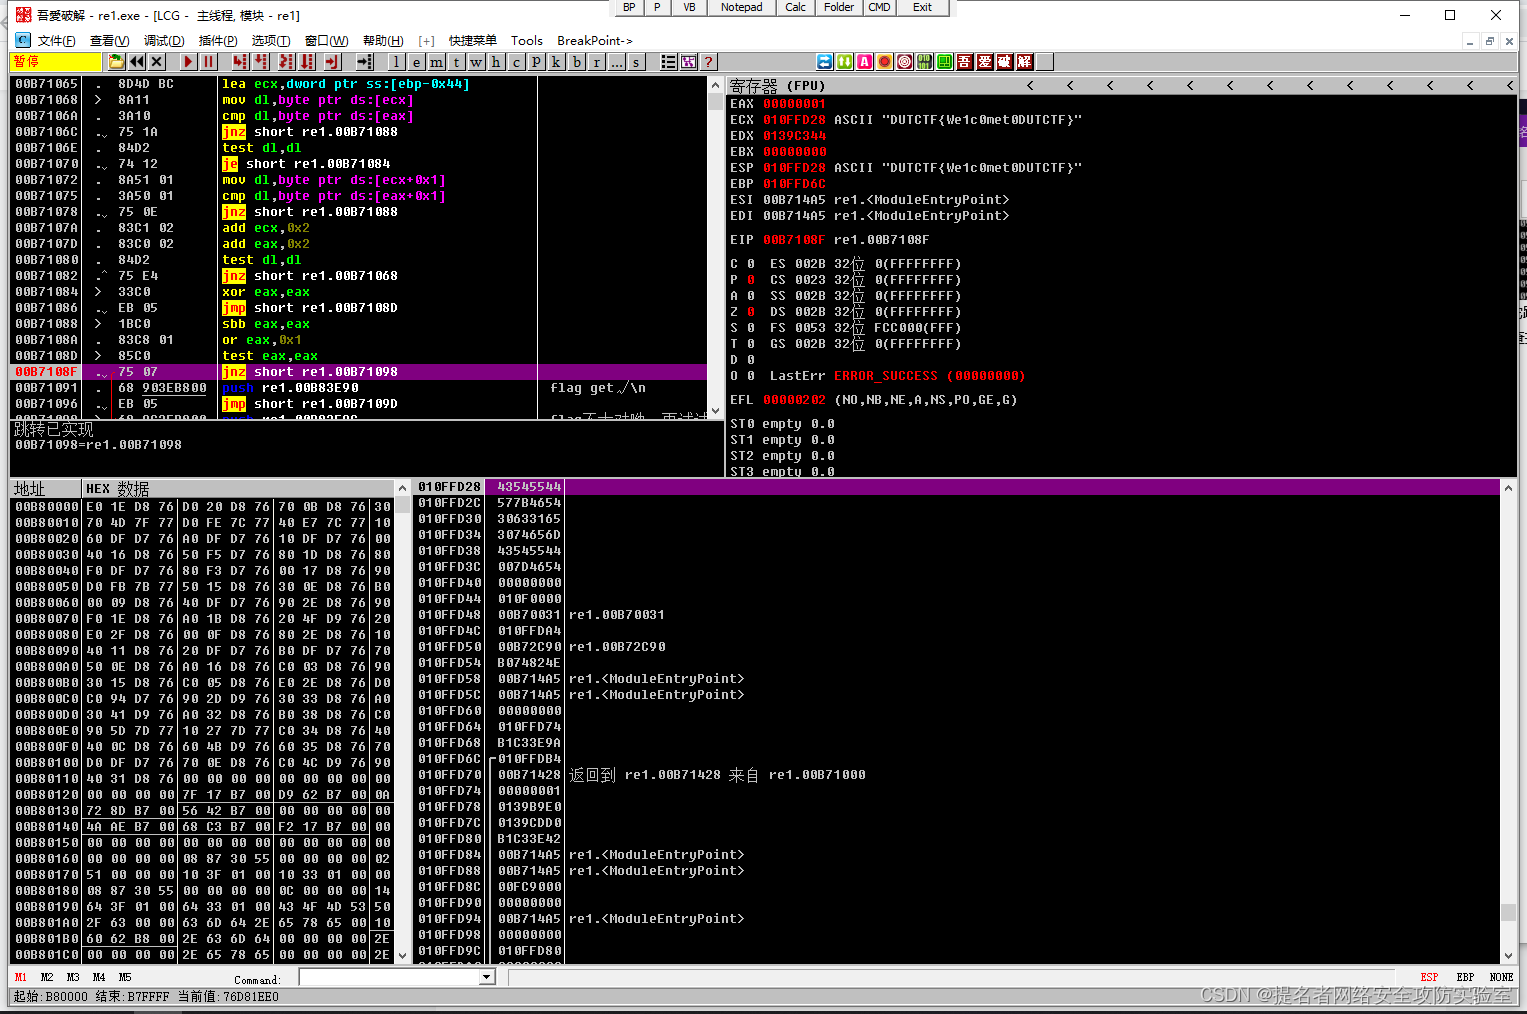
Task: Toggle registers view via 寄存器 (FPU) header
Action: [x=777, y=86]
